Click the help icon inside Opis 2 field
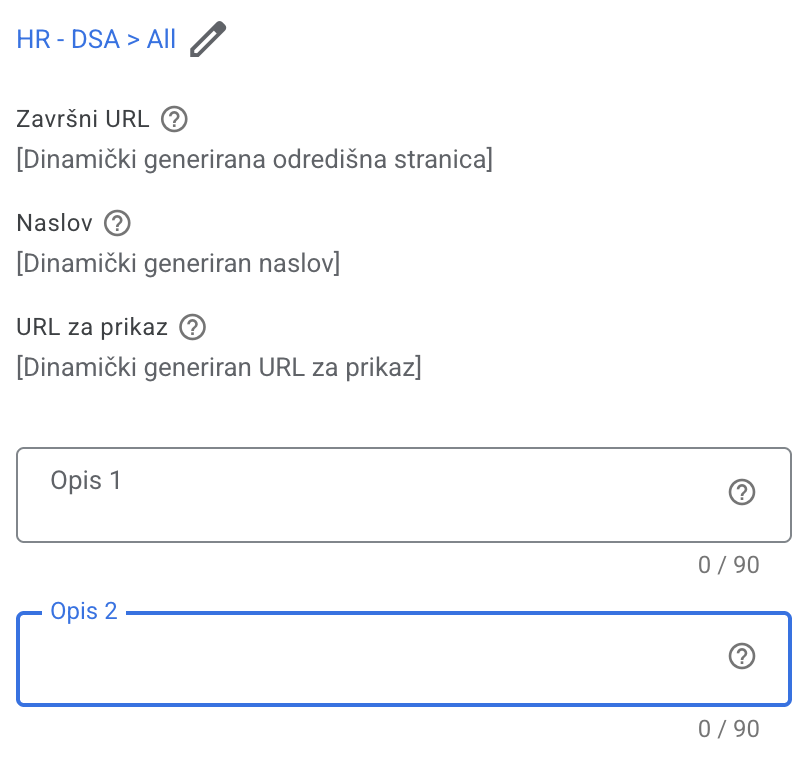Screen dimensions: 812x768 pyautogui.click(x=742, y=656)
